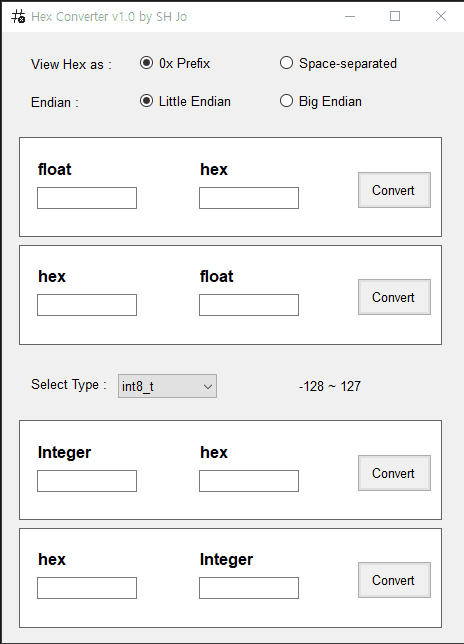Click the 'View Hex as :' label
Screen dimensions: 464x644
click(71, 64)
